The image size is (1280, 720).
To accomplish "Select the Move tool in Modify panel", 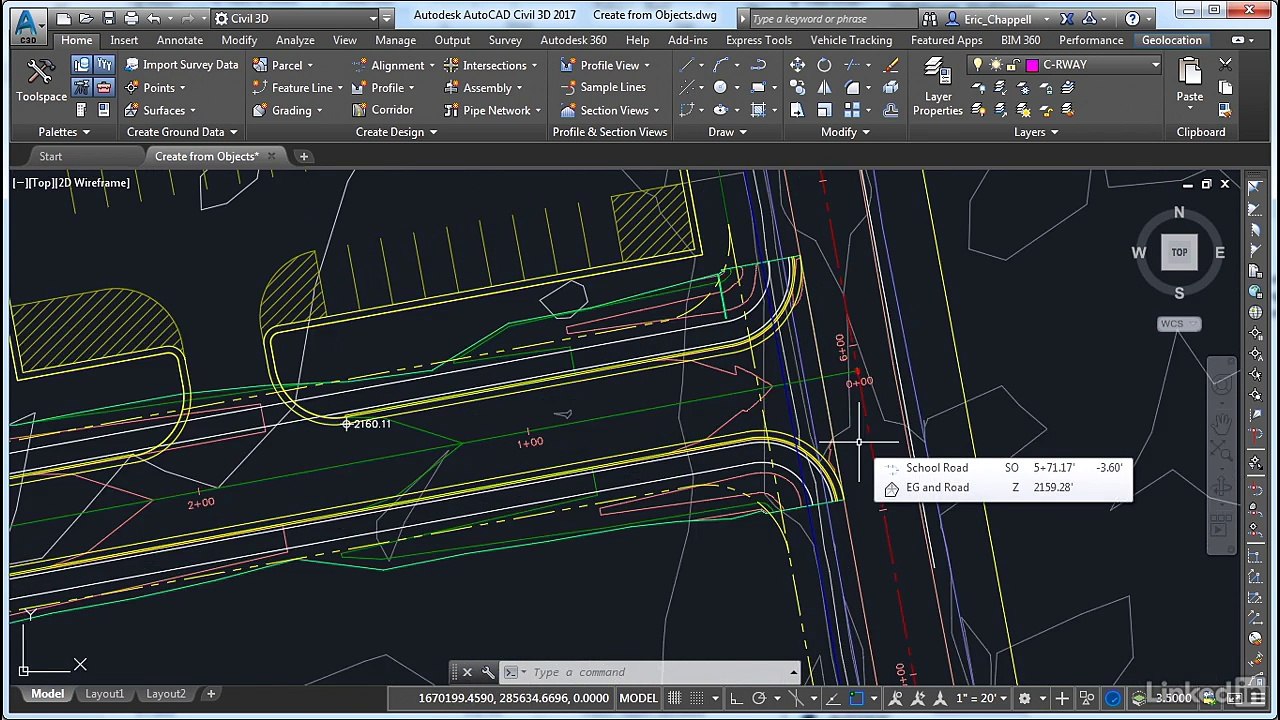I will point(797,65).
